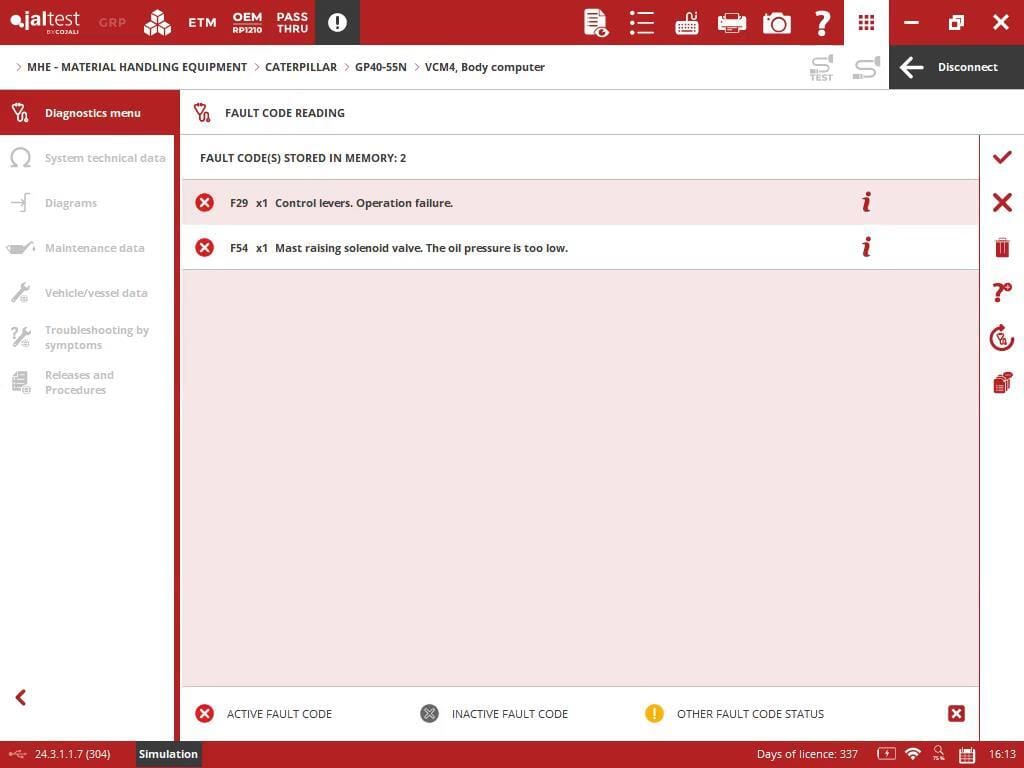Click the trash icon to clear fault codes

coord(1001,248)
